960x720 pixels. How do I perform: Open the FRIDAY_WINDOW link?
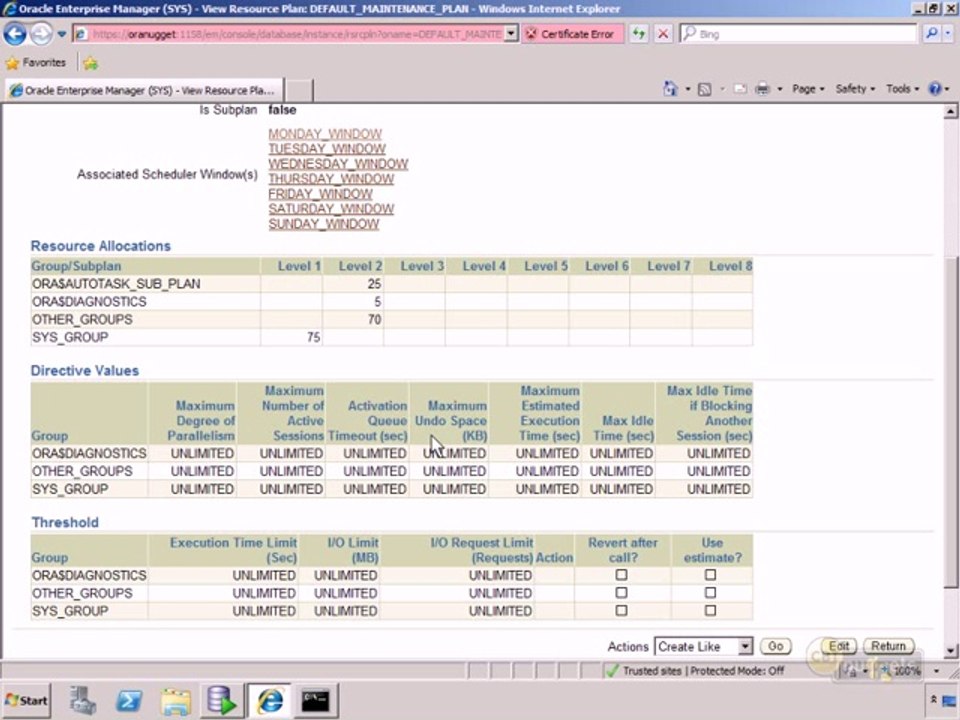[x=320, y=194]
